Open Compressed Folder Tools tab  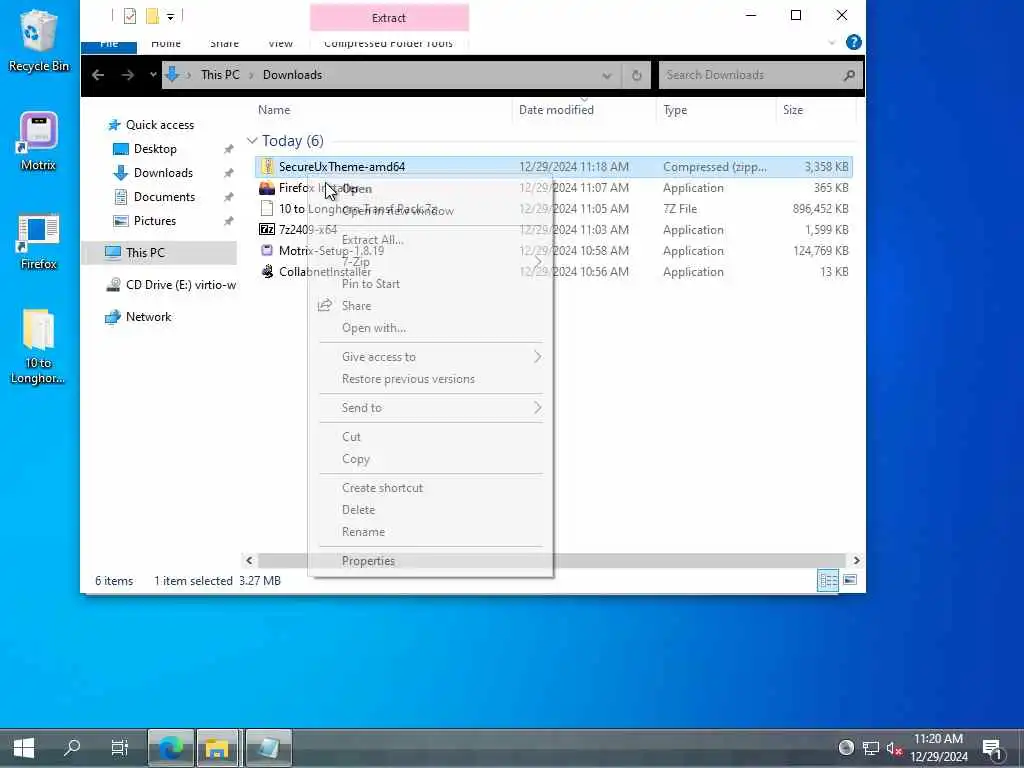[x=389, y=44]
